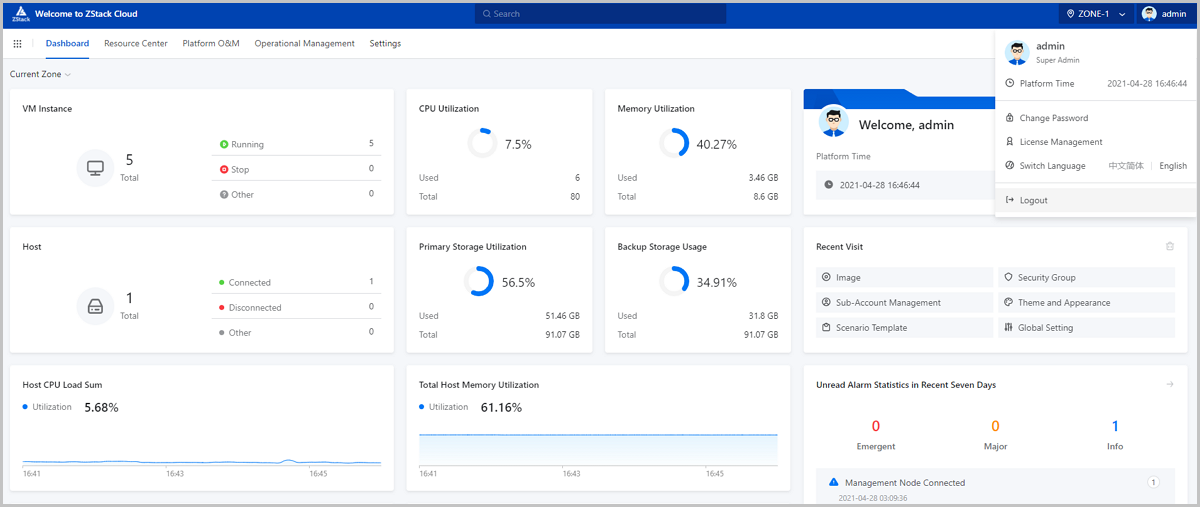Click the Memory Utilization progress ring
Viewport: 1200px width, 507px height.
(x=674, y=143)
